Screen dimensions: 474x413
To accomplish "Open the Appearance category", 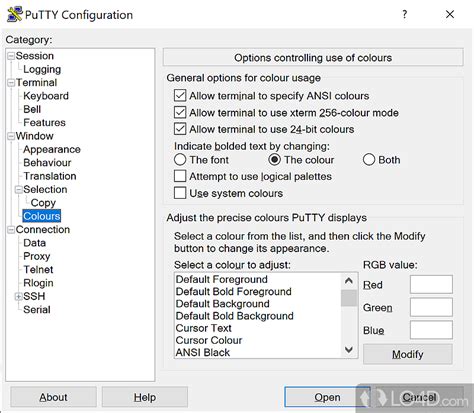I will click(x=52, y=149).
